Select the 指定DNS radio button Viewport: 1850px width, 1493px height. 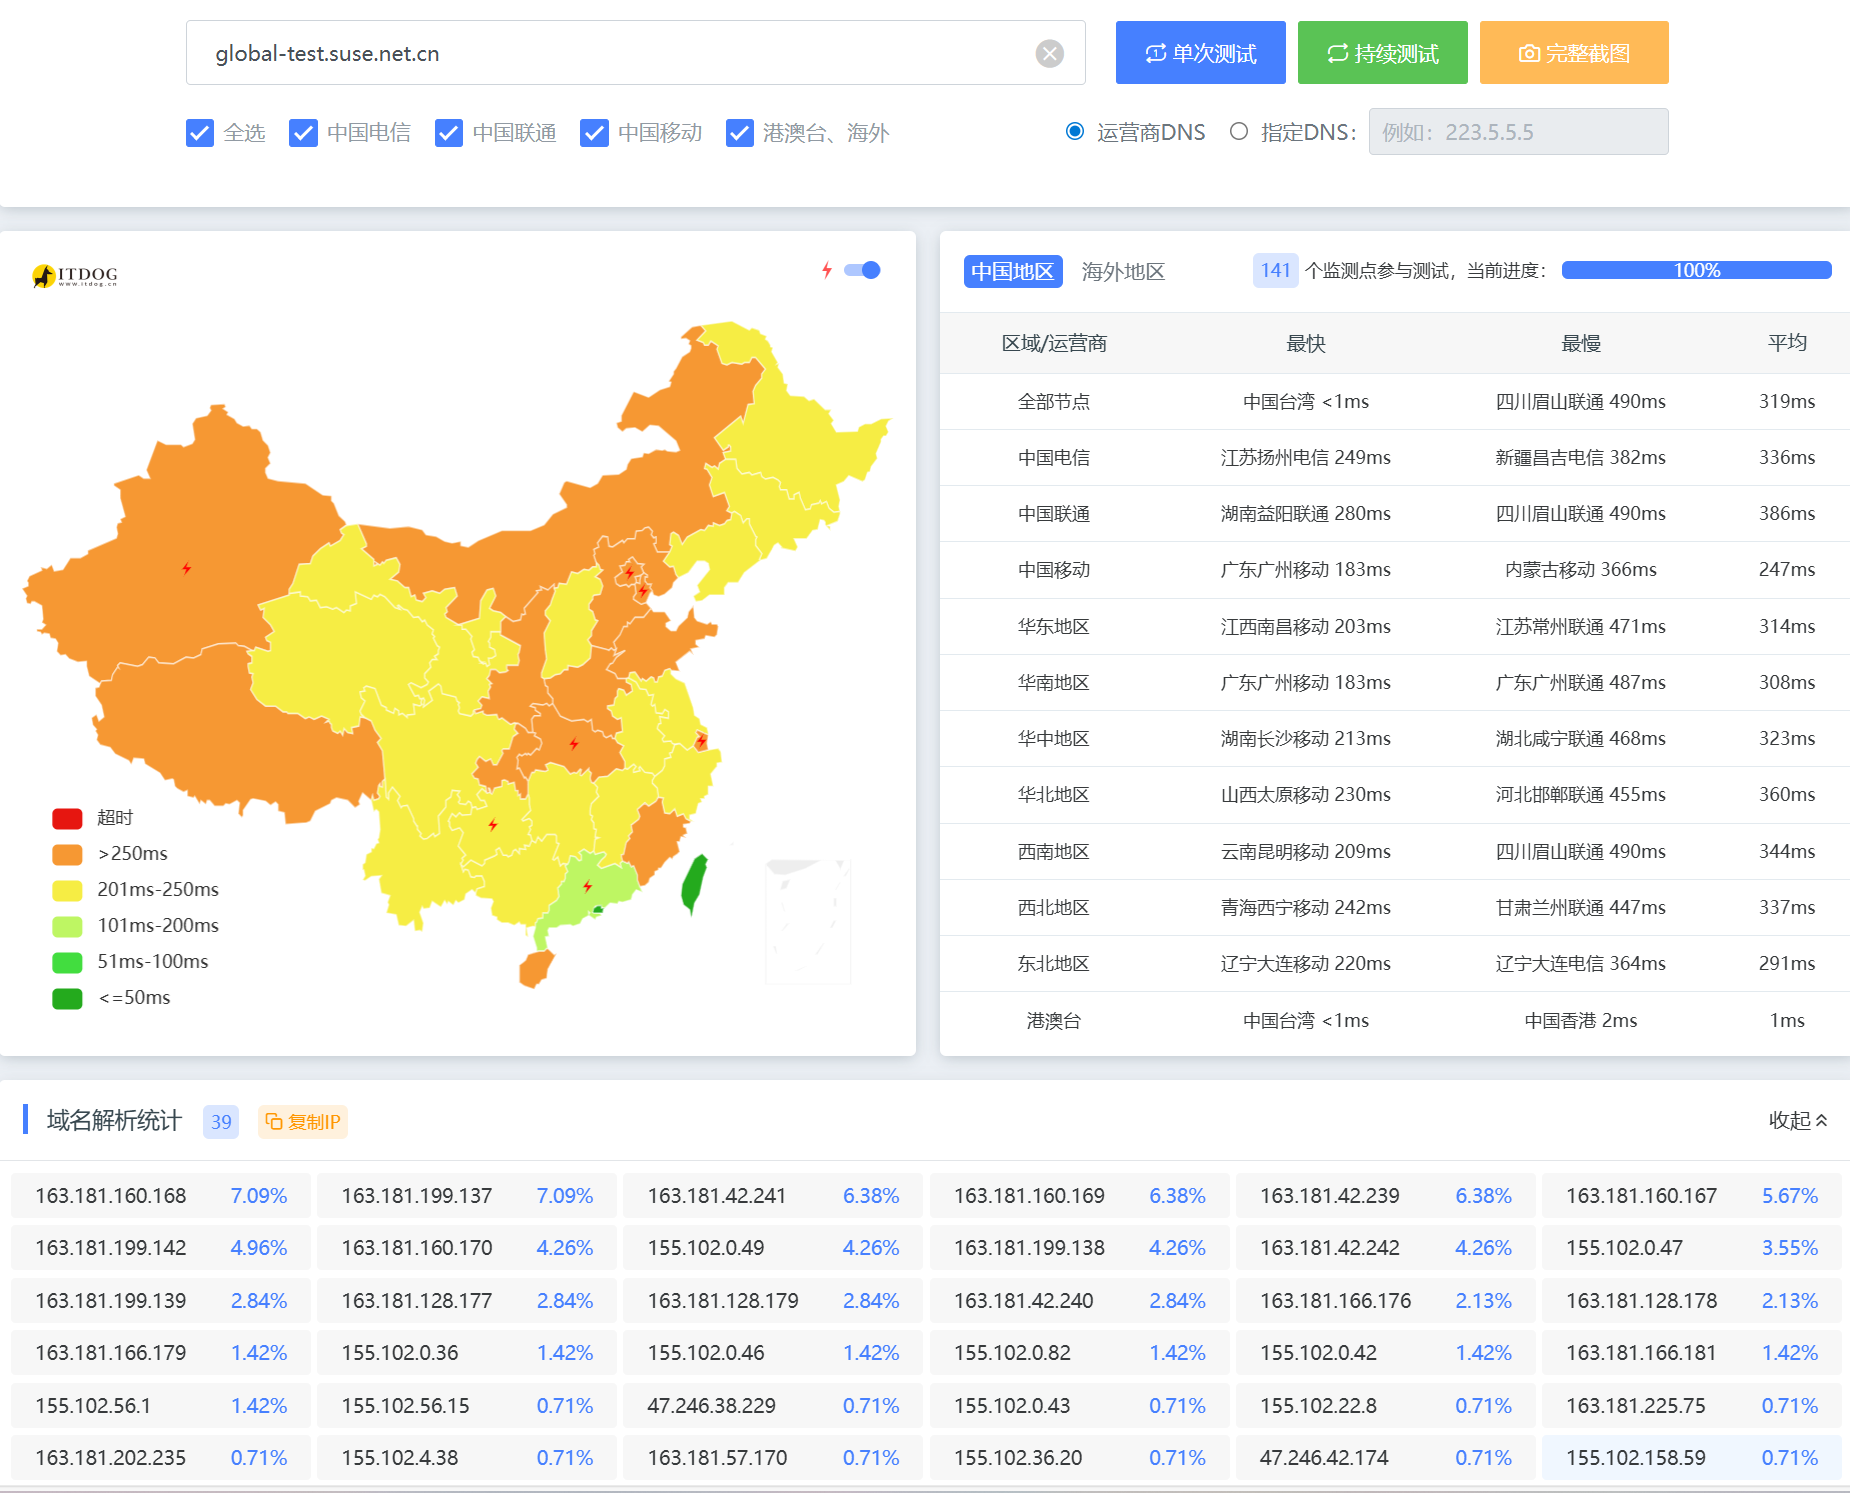tap(1239, 131)
